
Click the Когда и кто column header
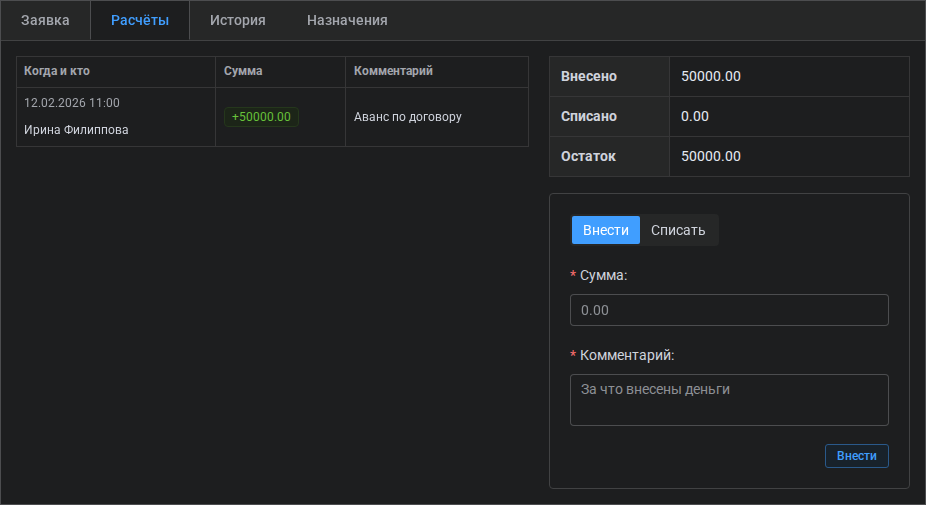point(116,71)
